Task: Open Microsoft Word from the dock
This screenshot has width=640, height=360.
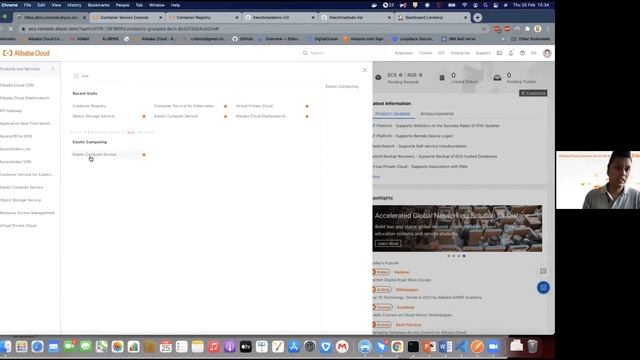Action: coord(445,347)
